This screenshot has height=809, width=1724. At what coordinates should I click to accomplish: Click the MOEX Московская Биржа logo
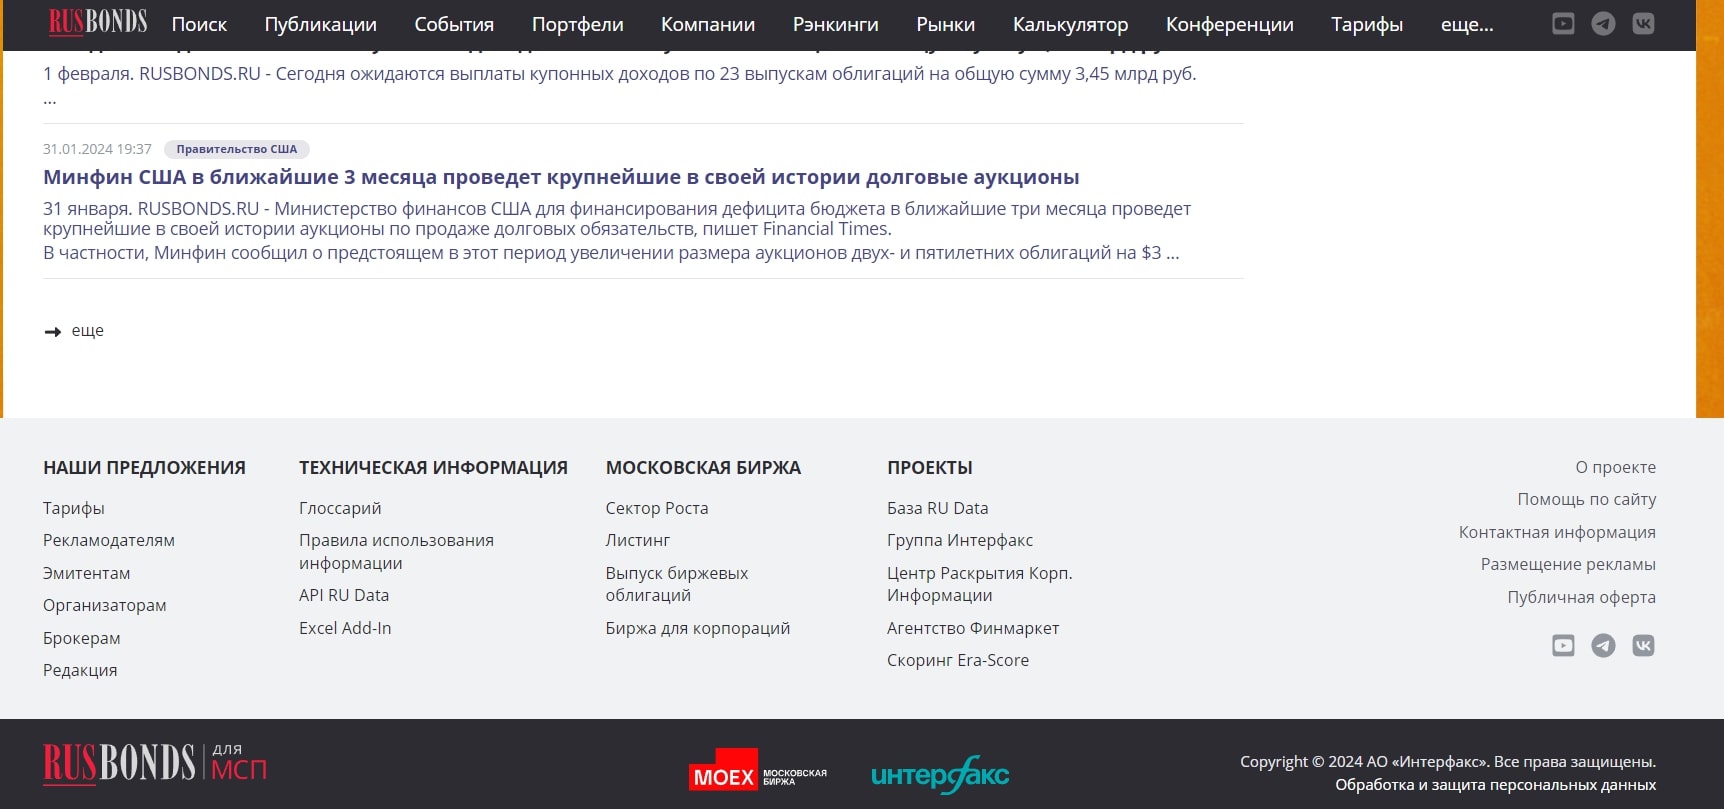[758, 771]
